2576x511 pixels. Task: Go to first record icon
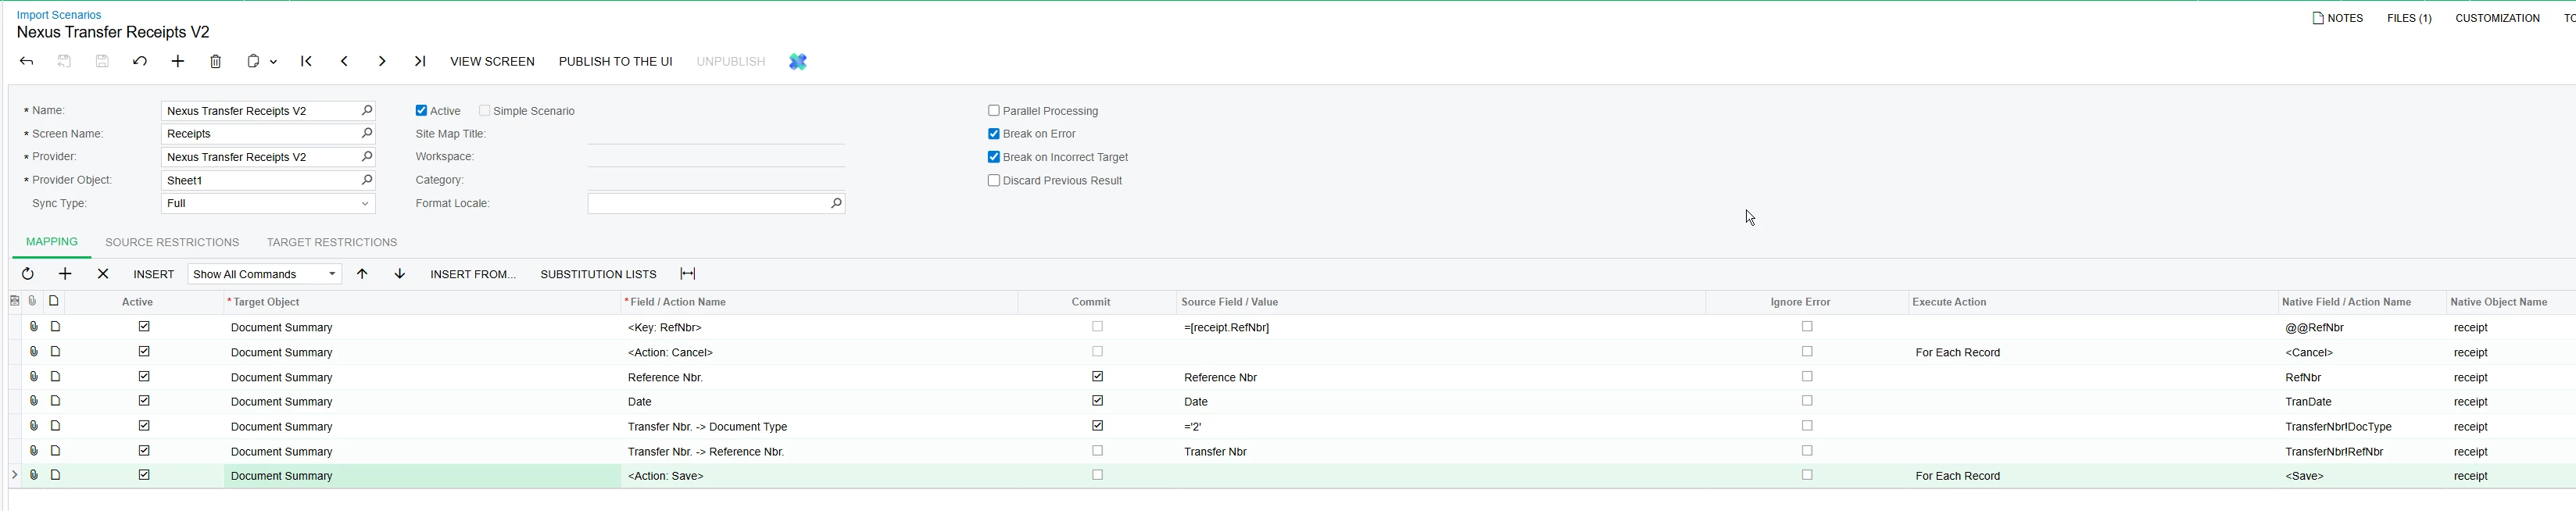click(x=307, y=62)
